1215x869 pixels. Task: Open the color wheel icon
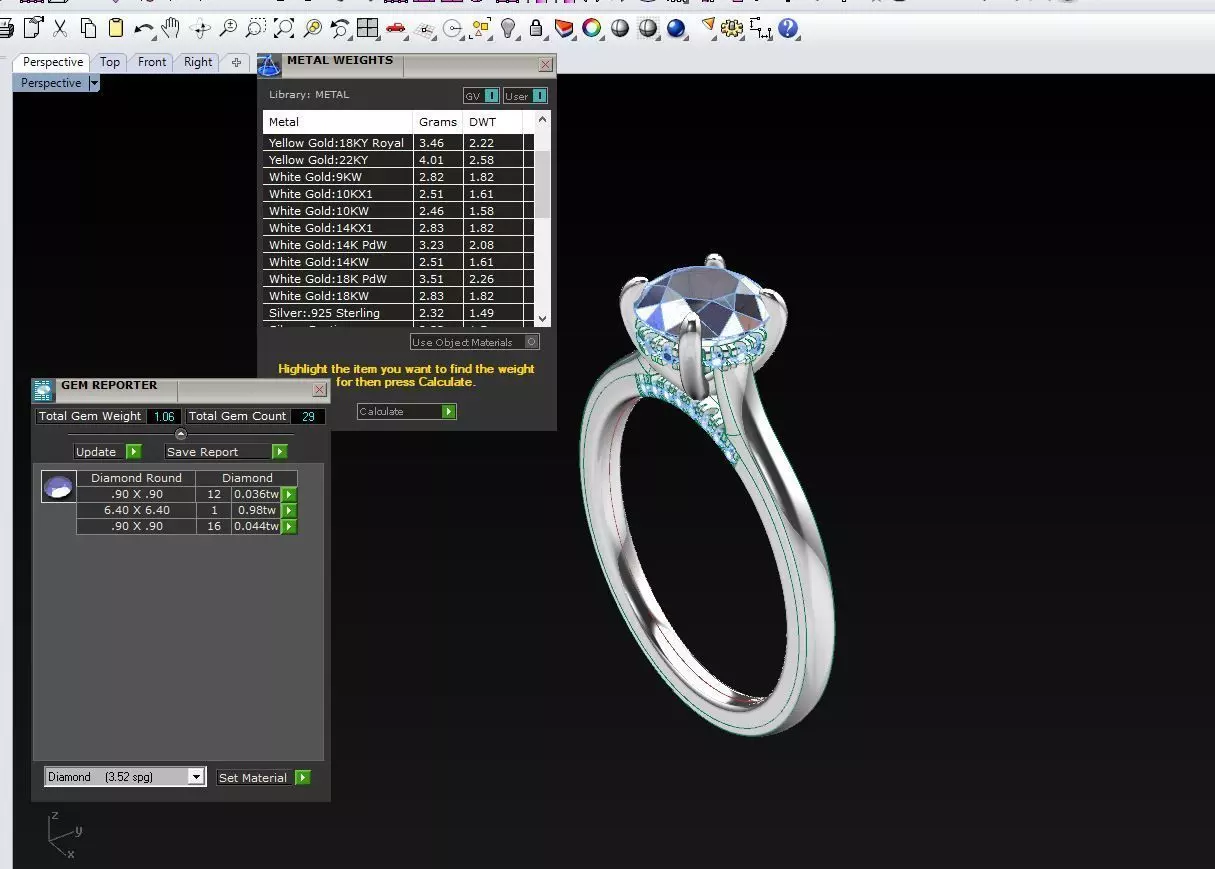click(592, 28)
